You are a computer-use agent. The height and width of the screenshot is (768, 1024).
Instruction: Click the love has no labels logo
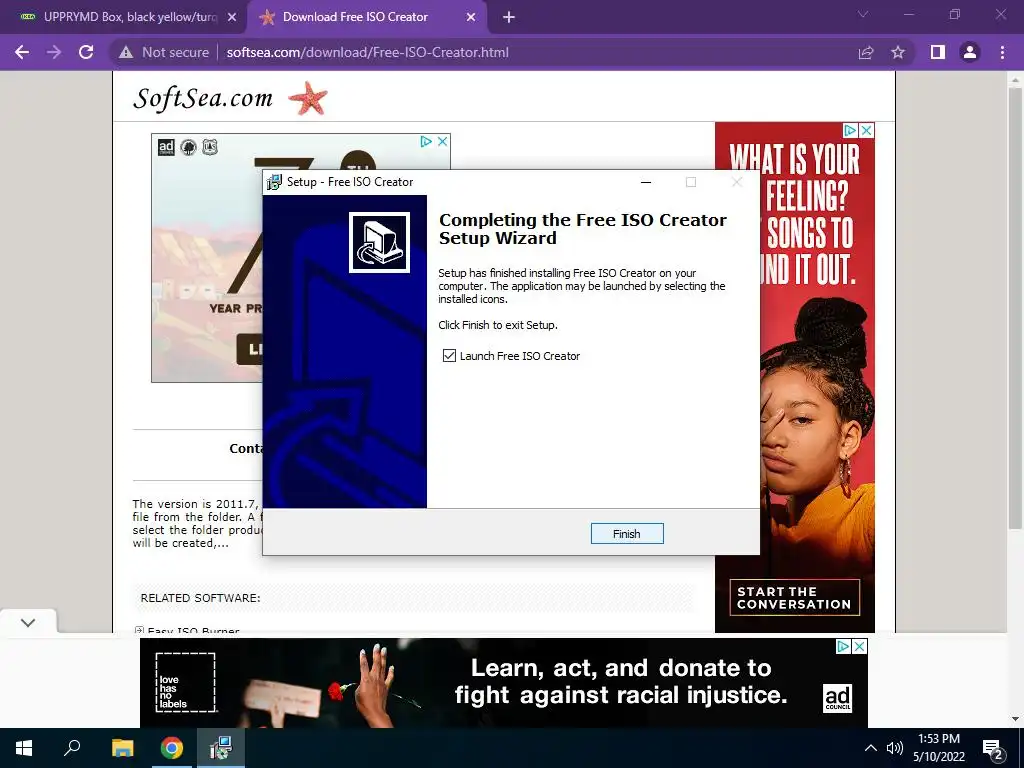[185, 682]
